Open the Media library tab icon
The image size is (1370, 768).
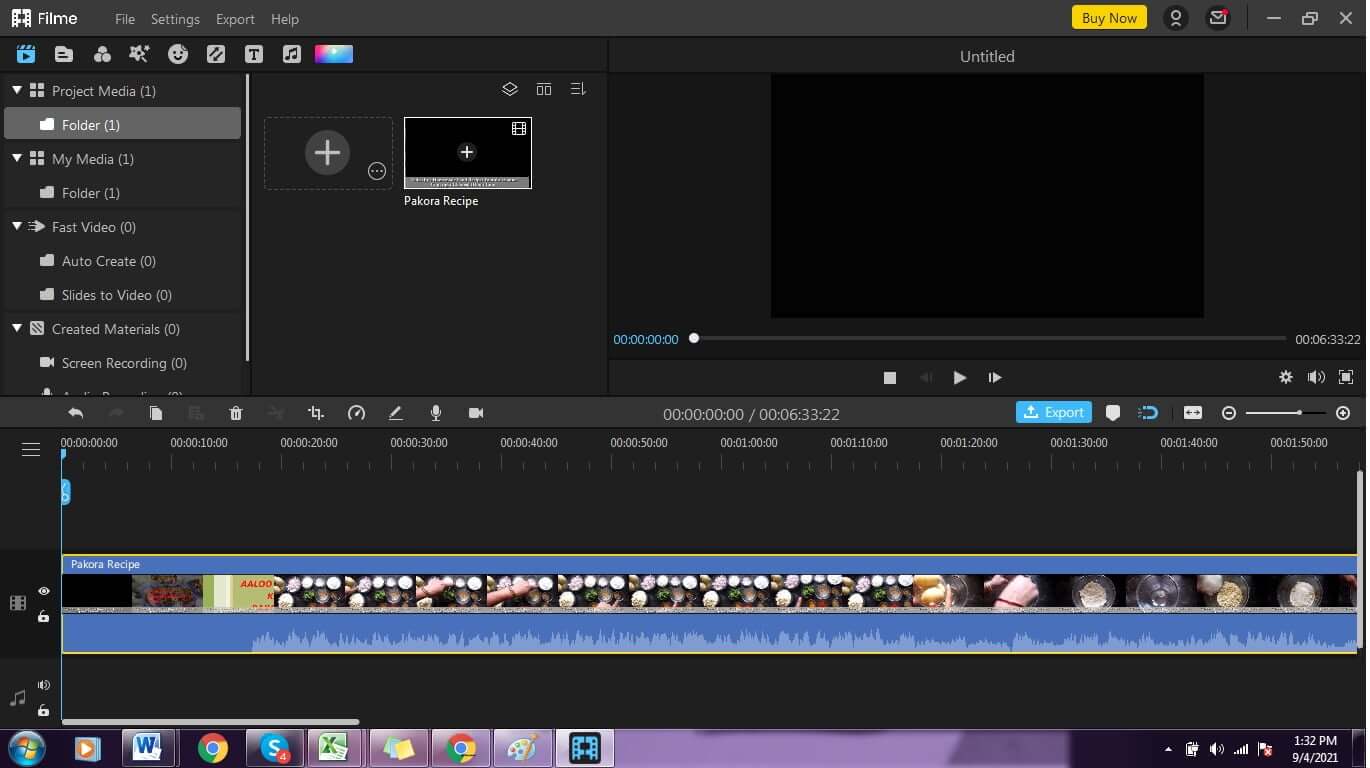26,54
